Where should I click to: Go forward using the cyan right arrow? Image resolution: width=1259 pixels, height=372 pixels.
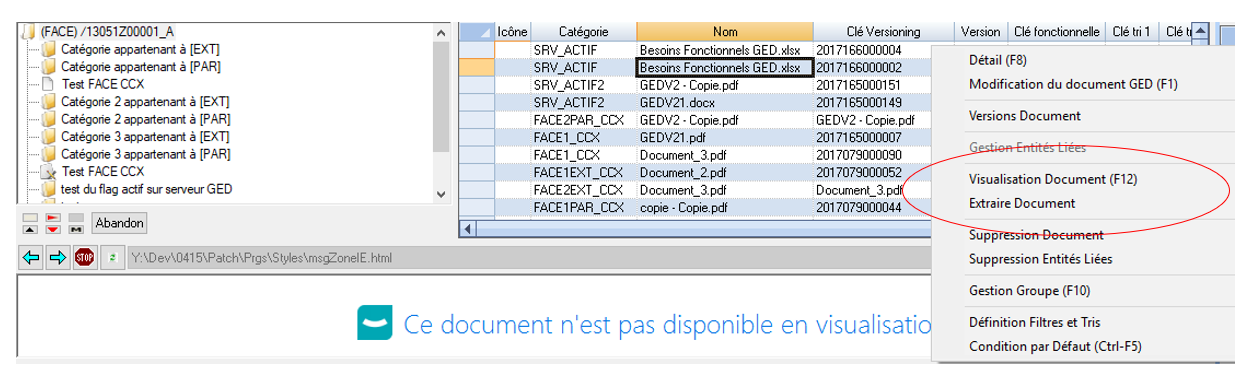[58, 257]
